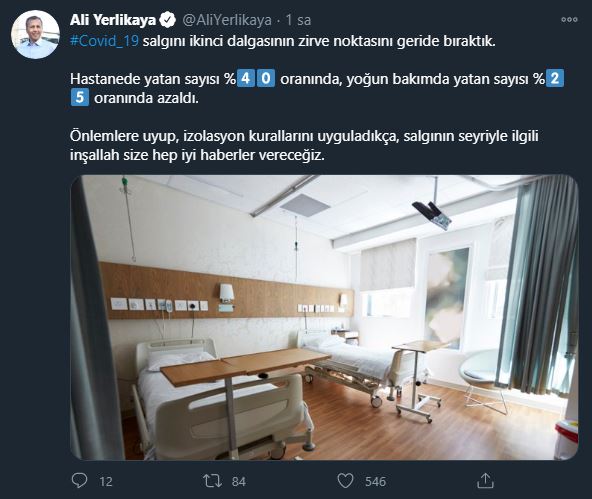The image size is (592, 499).
Task: Click the retweet count 84
Action: tap(239, 482)
